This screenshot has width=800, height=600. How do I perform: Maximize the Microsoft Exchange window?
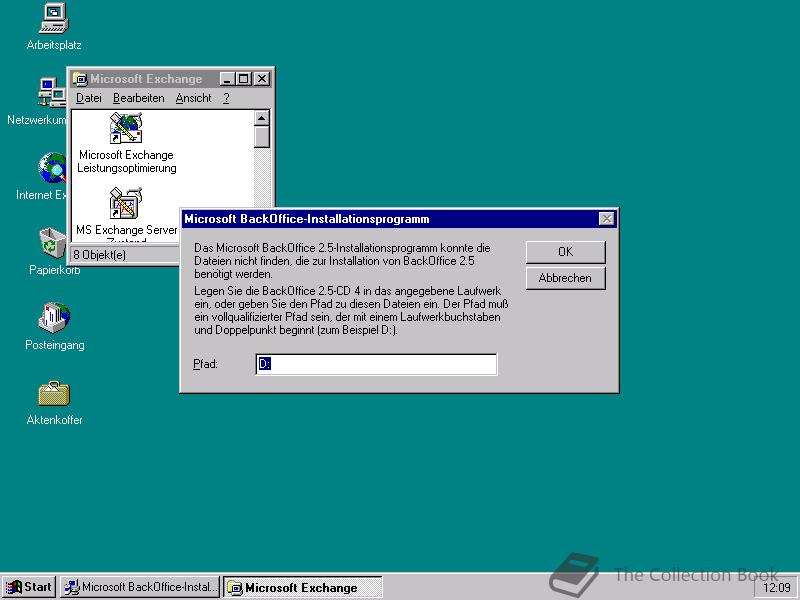pos(243,79)
